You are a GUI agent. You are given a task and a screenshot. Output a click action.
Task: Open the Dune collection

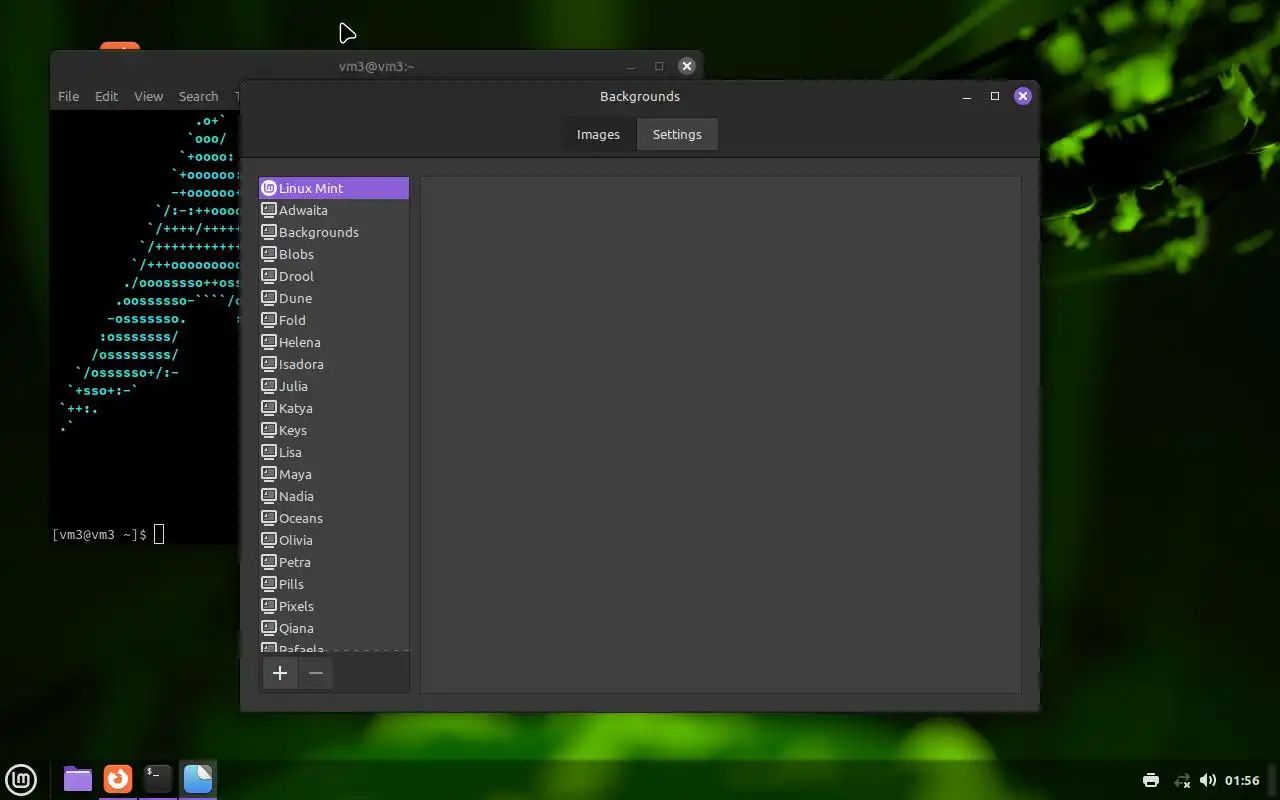point(334,298)
